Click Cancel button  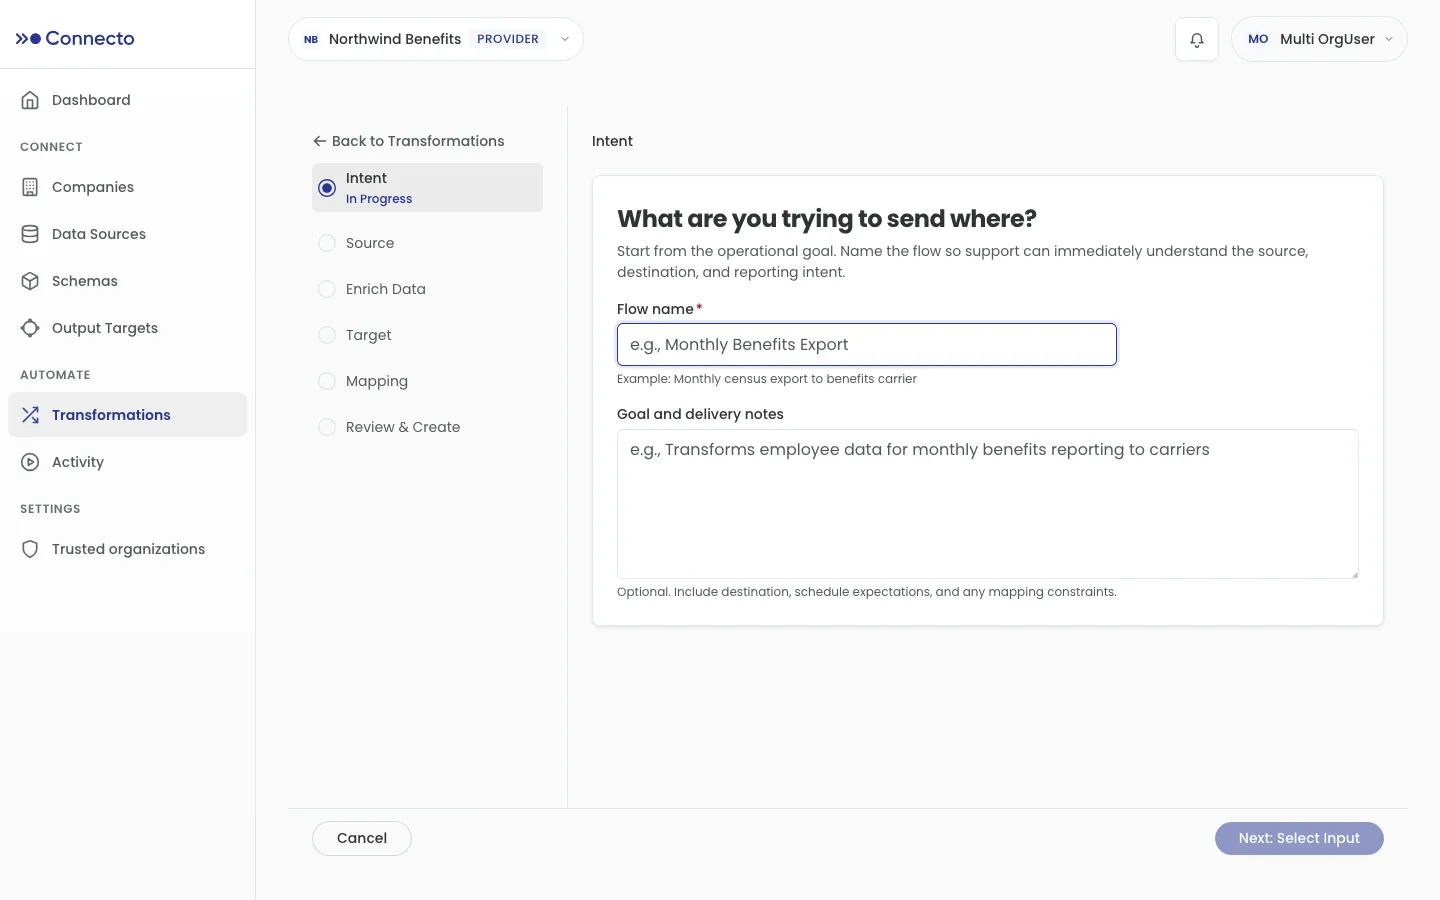(x=362, y=838)
